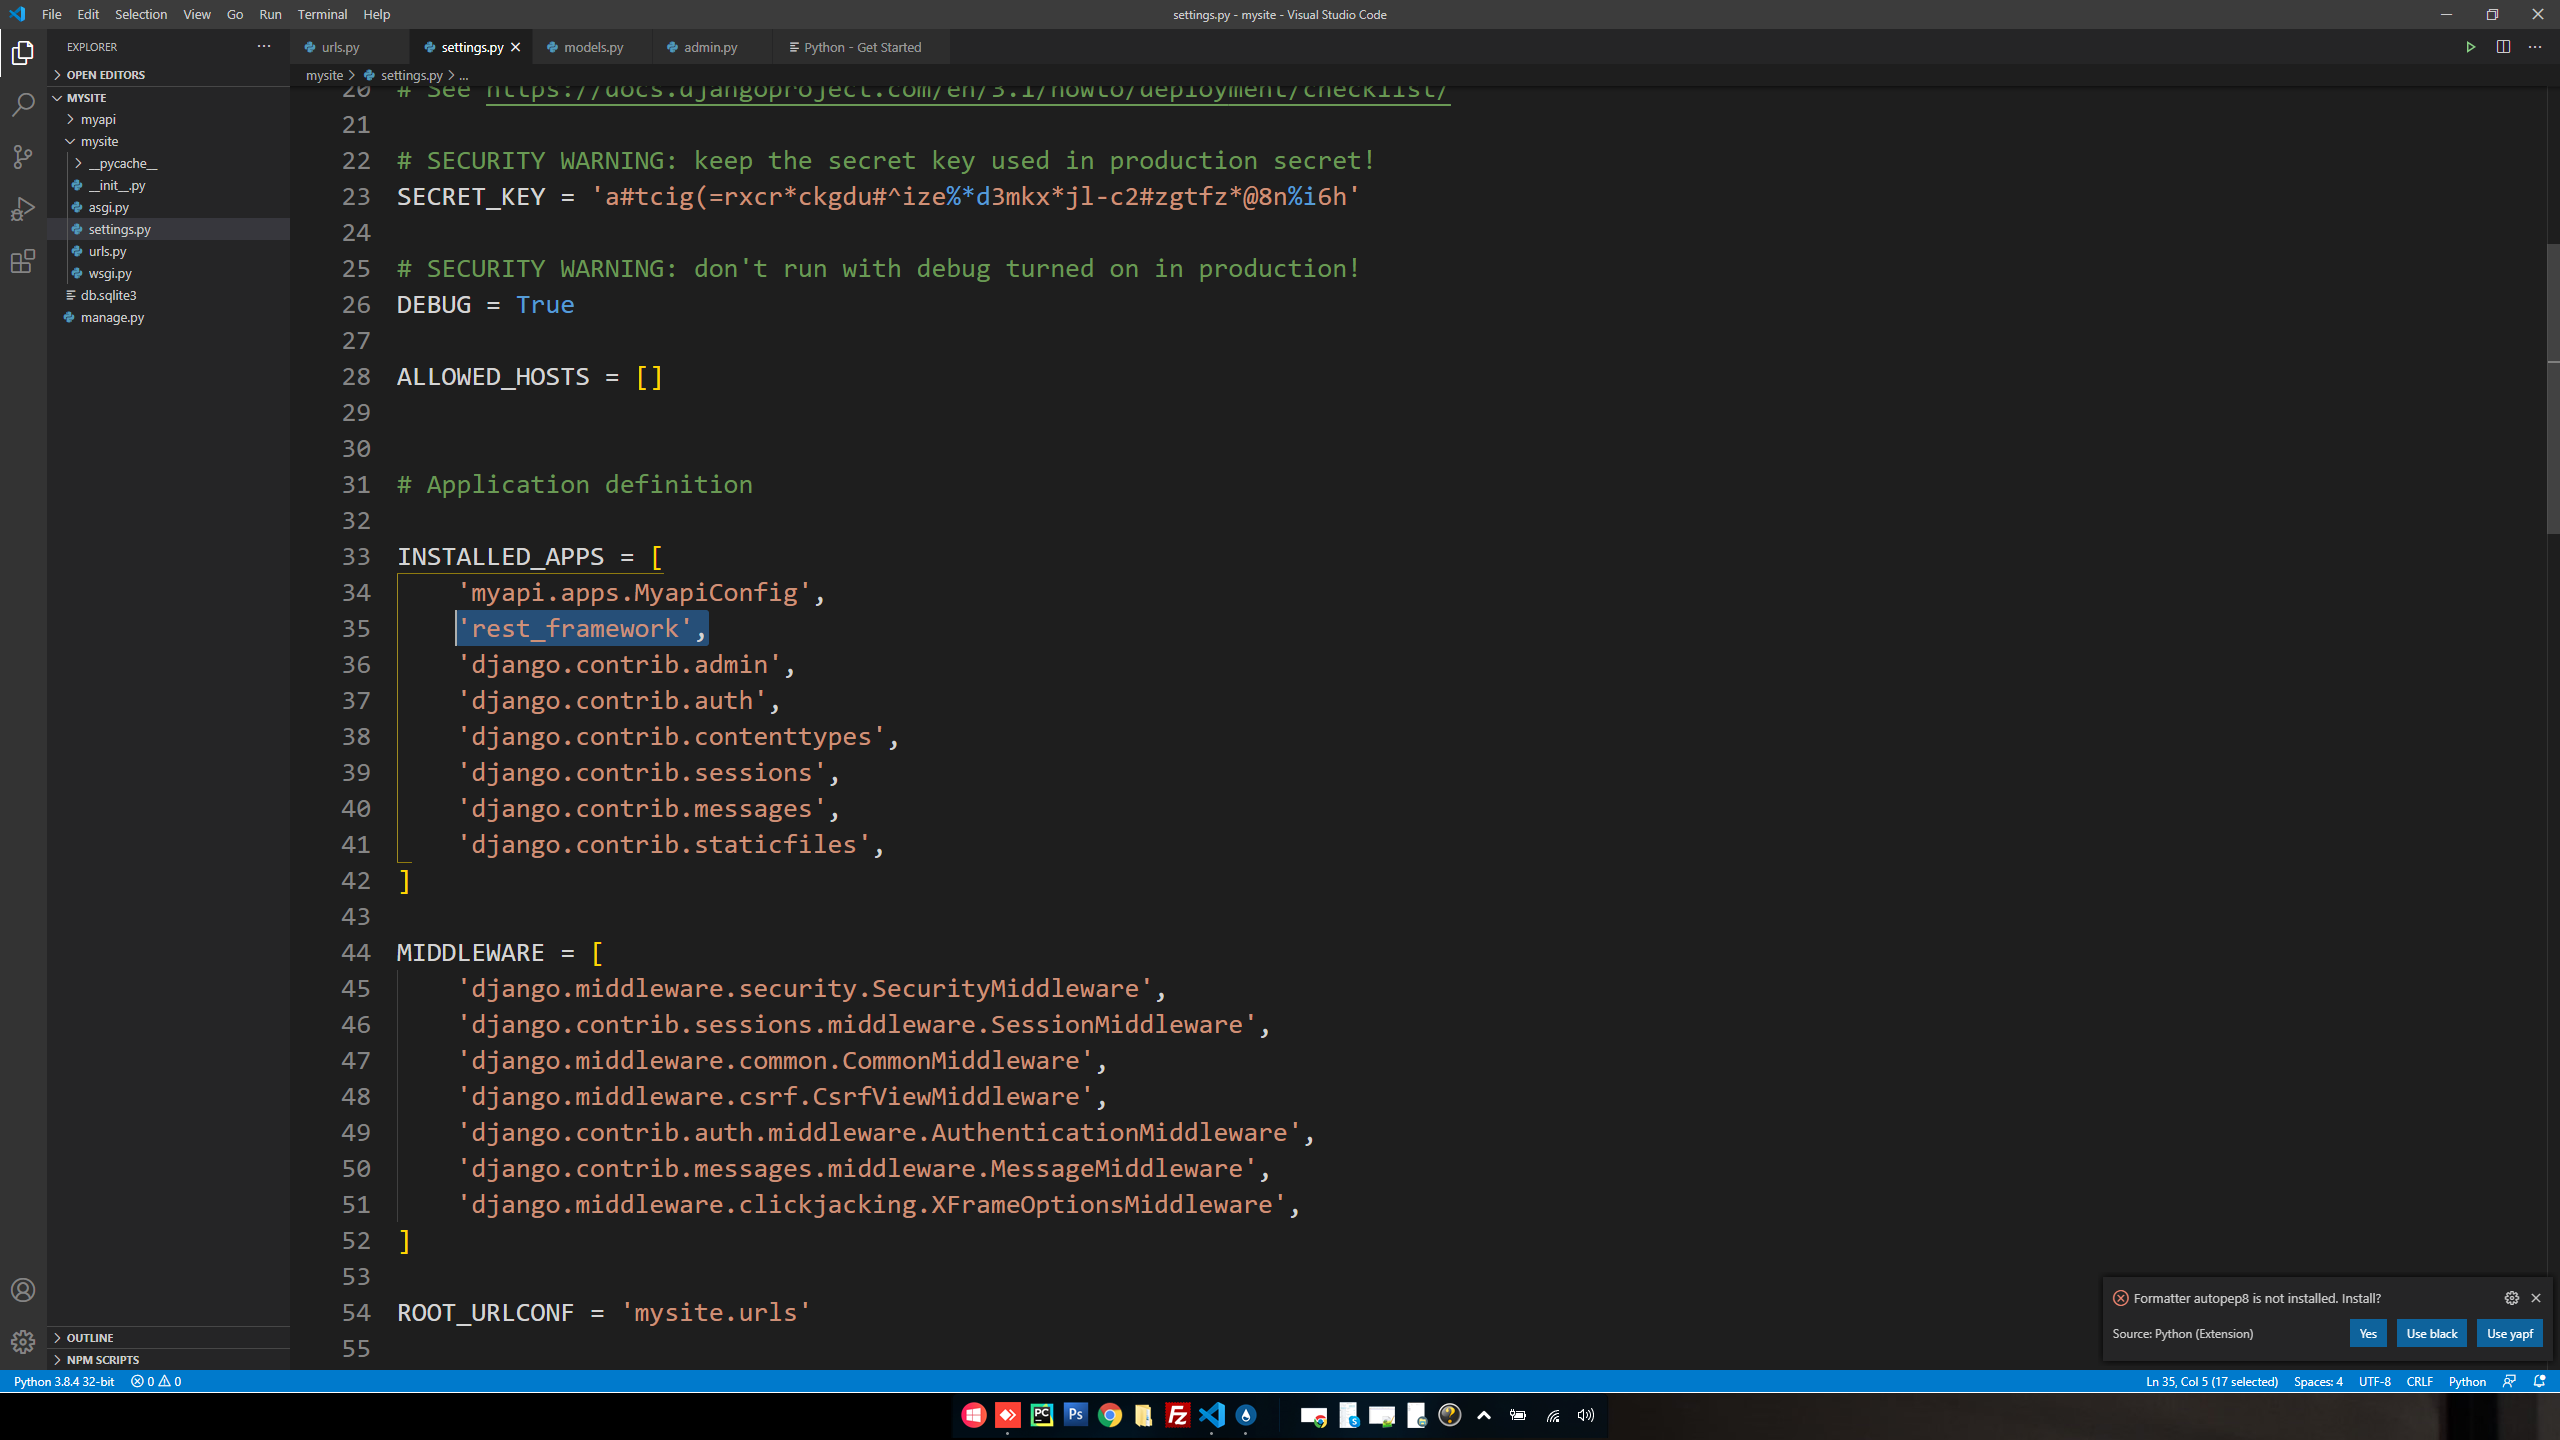Expand the NPM SCRIPTS section
The image size is (2560, 1440).
[x=168, y=1360]
